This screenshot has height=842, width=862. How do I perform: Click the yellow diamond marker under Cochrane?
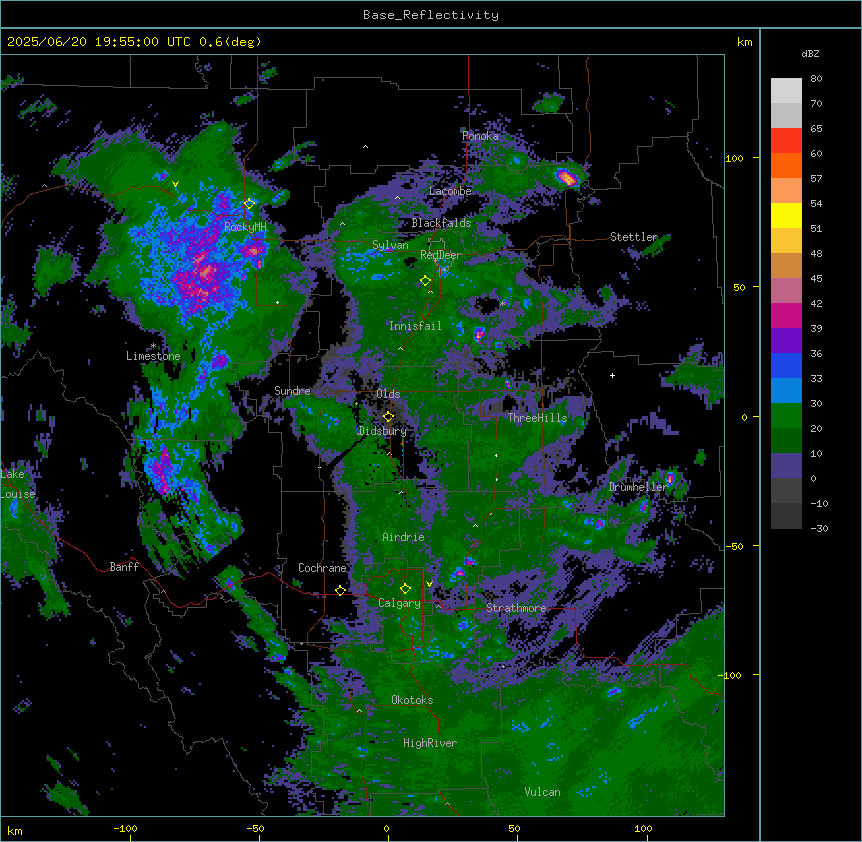[x=340, y=590]
